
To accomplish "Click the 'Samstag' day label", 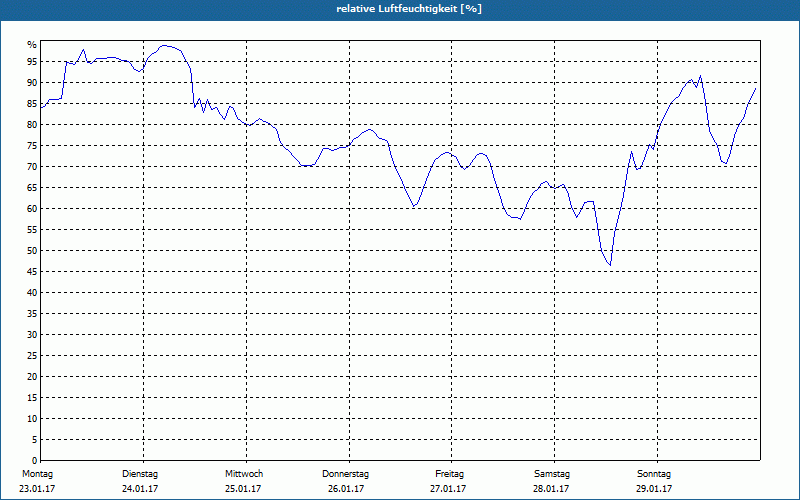I will click(x=552, y=474).
